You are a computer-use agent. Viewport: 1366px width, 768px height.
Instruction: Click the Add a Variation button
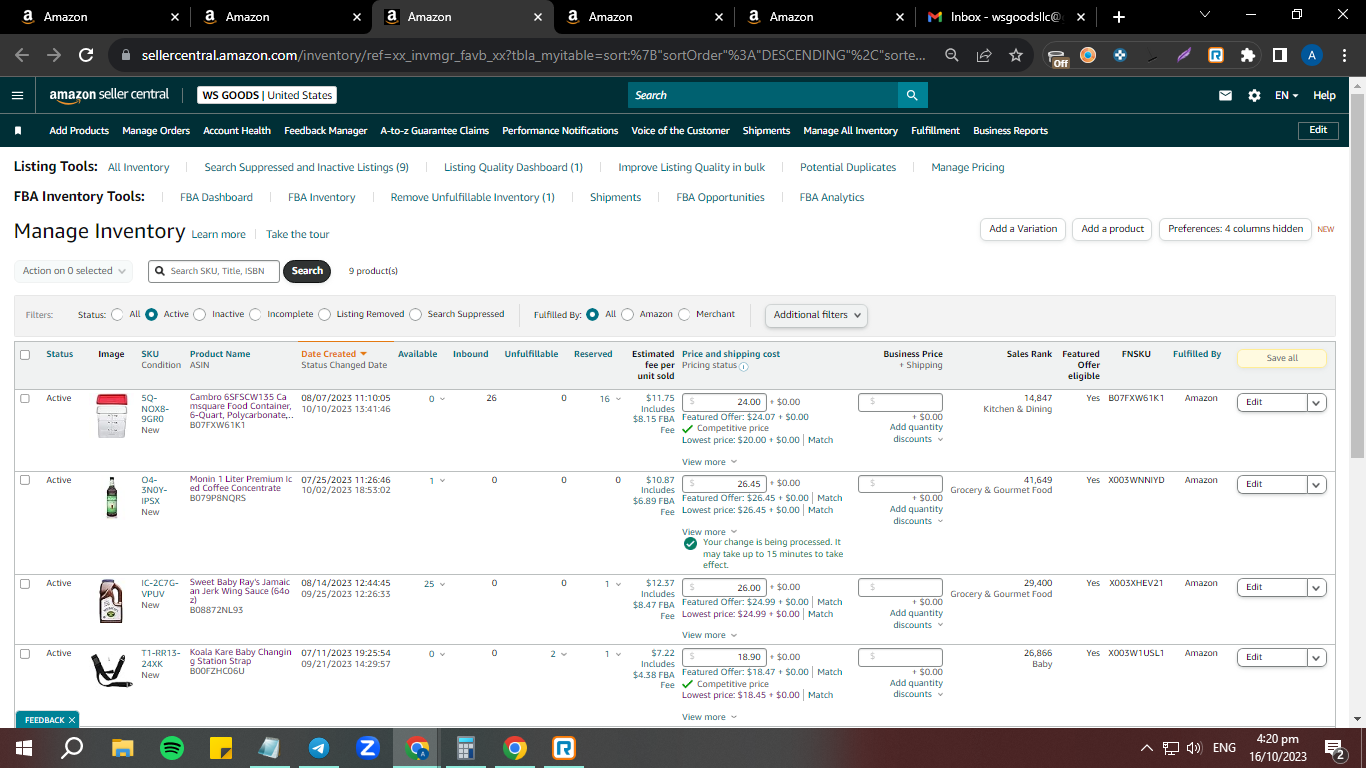coord(1023,229)
